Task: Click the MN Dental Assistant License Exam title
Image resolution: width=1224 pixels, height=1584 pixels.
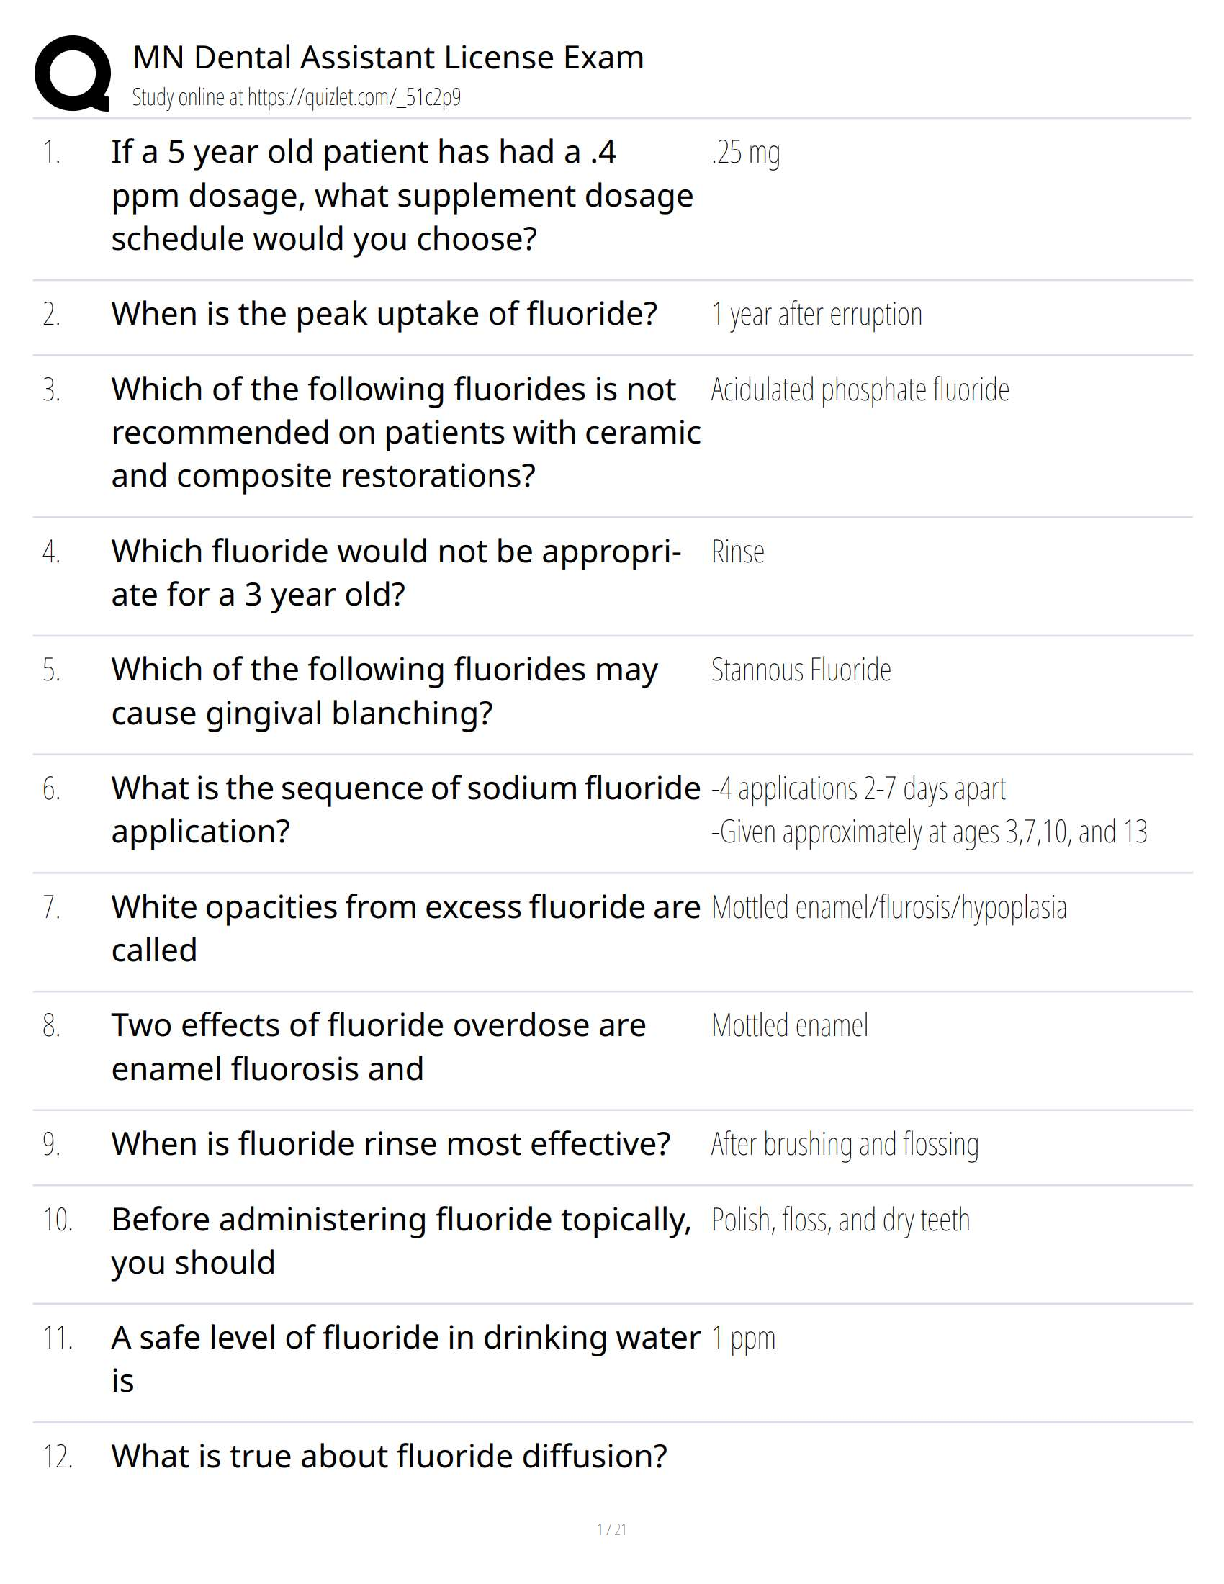Action: coord(388,57)
